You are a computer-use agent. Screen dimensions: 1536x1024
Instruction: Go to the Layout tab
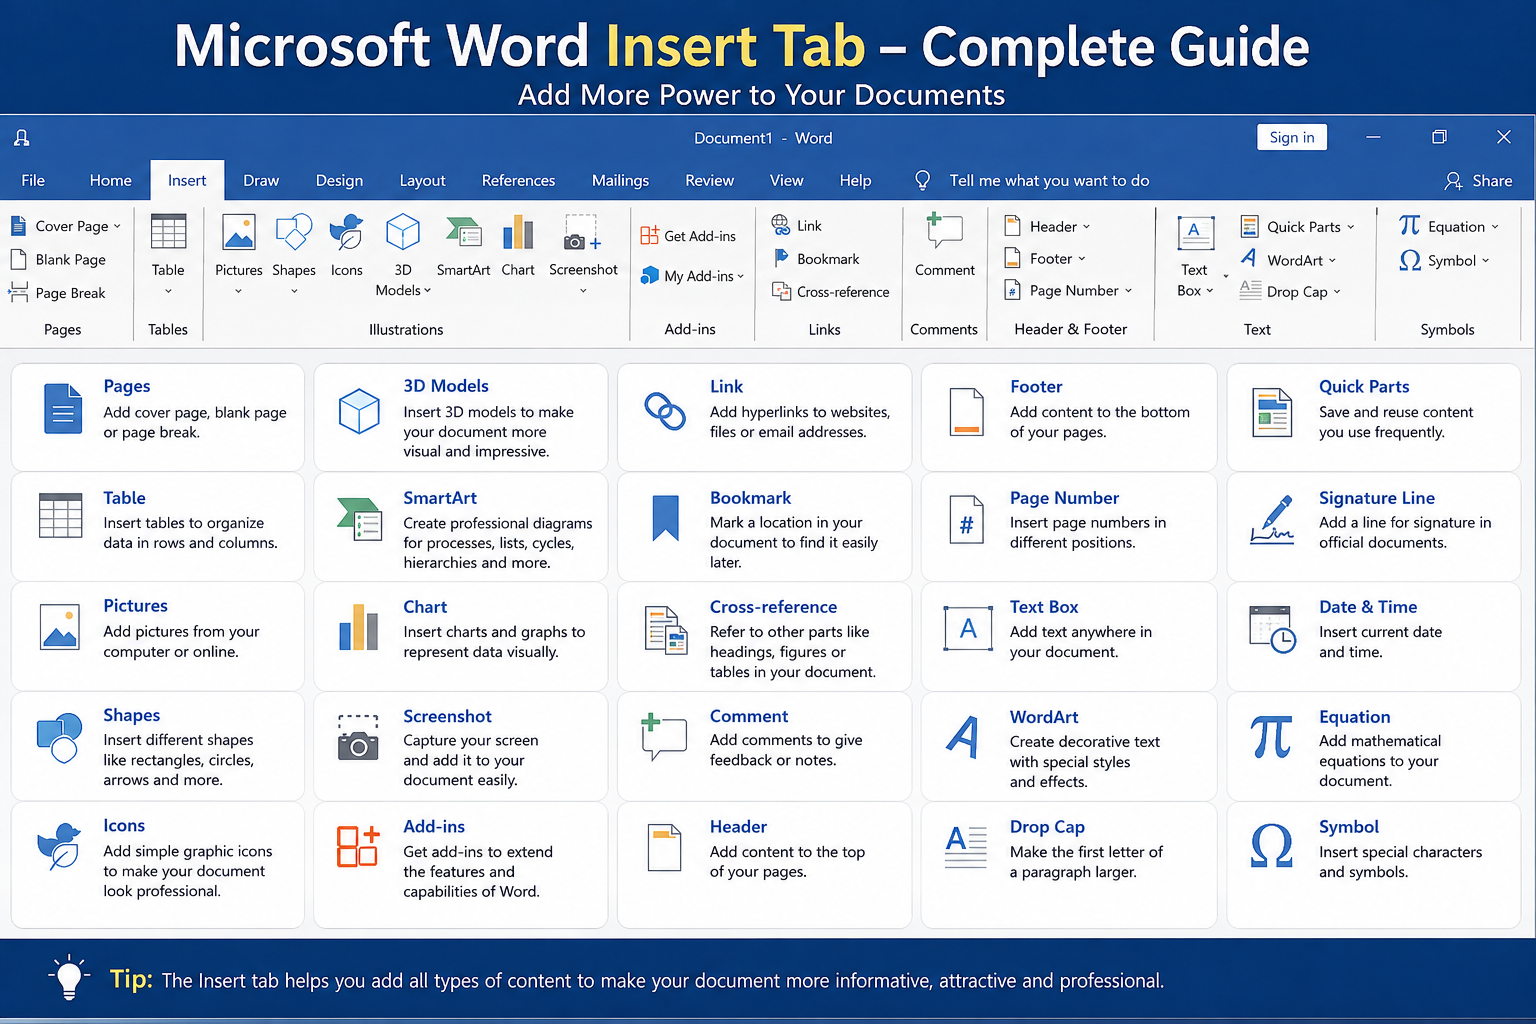click(x=422, y=180)
